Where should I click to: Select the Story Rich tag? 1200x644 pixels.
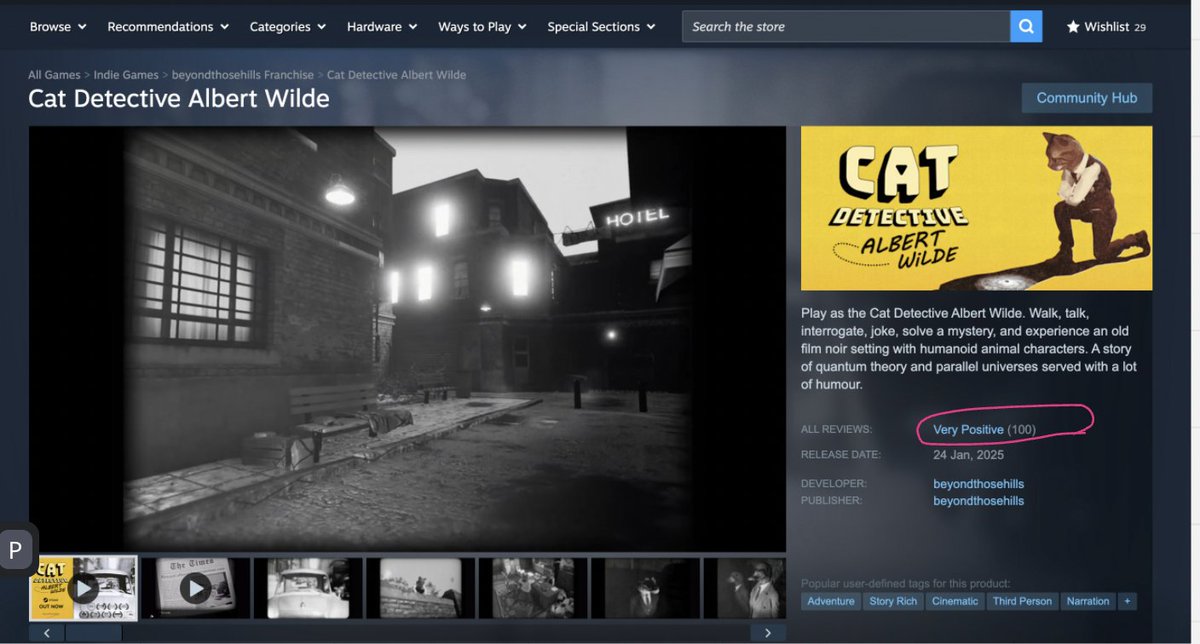(893, 601)
